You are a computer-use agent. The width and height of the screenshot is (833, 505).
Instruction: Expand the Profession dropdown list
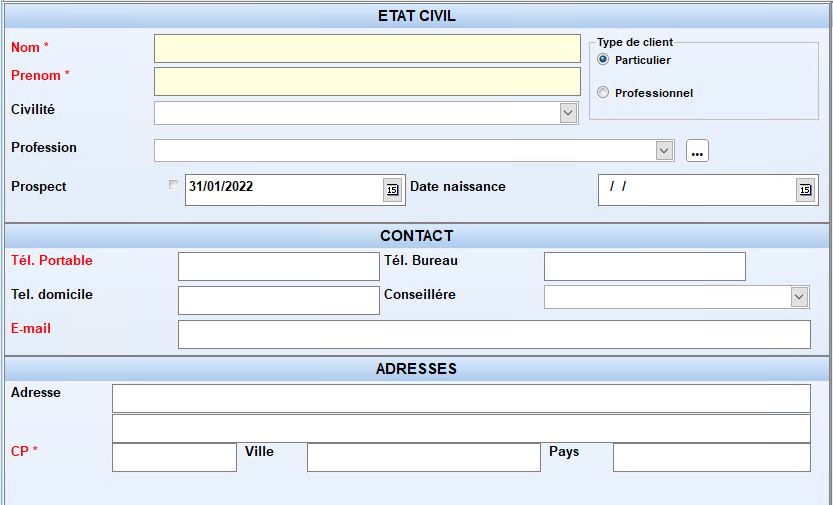coord(664,151)
